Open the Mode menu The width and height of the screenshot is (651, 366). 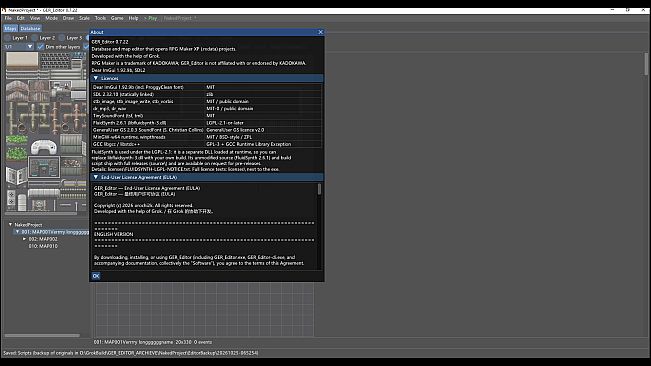[x=51, y=18]
